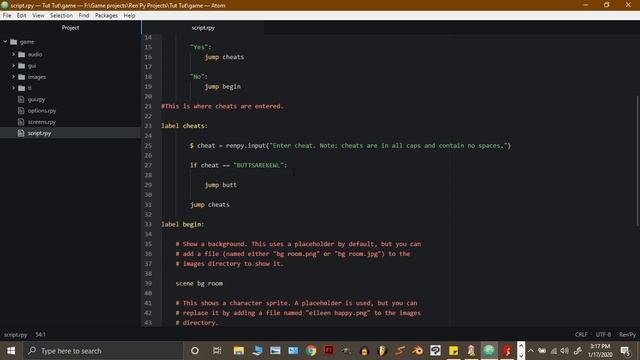Viewport: 640px width, 360px height.
Task: Switch to Atom on taskbar
Action: (489, 351)
